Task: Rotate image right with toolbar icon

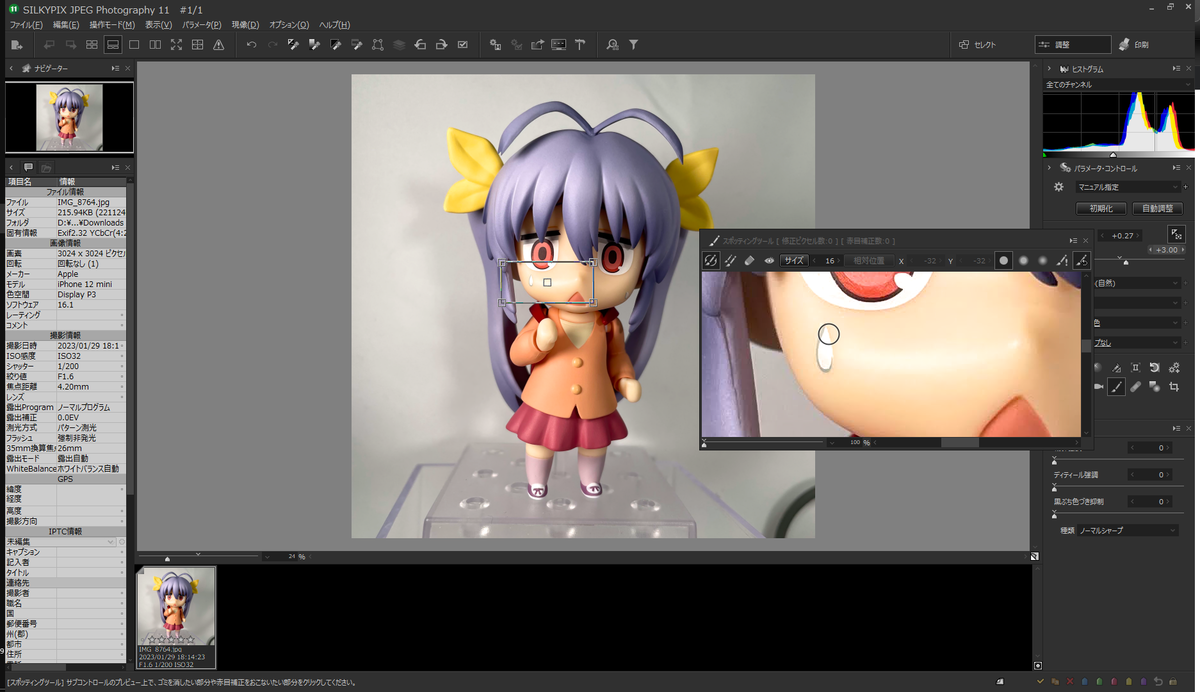Action: pyautogui.click(x=441, y=44)
